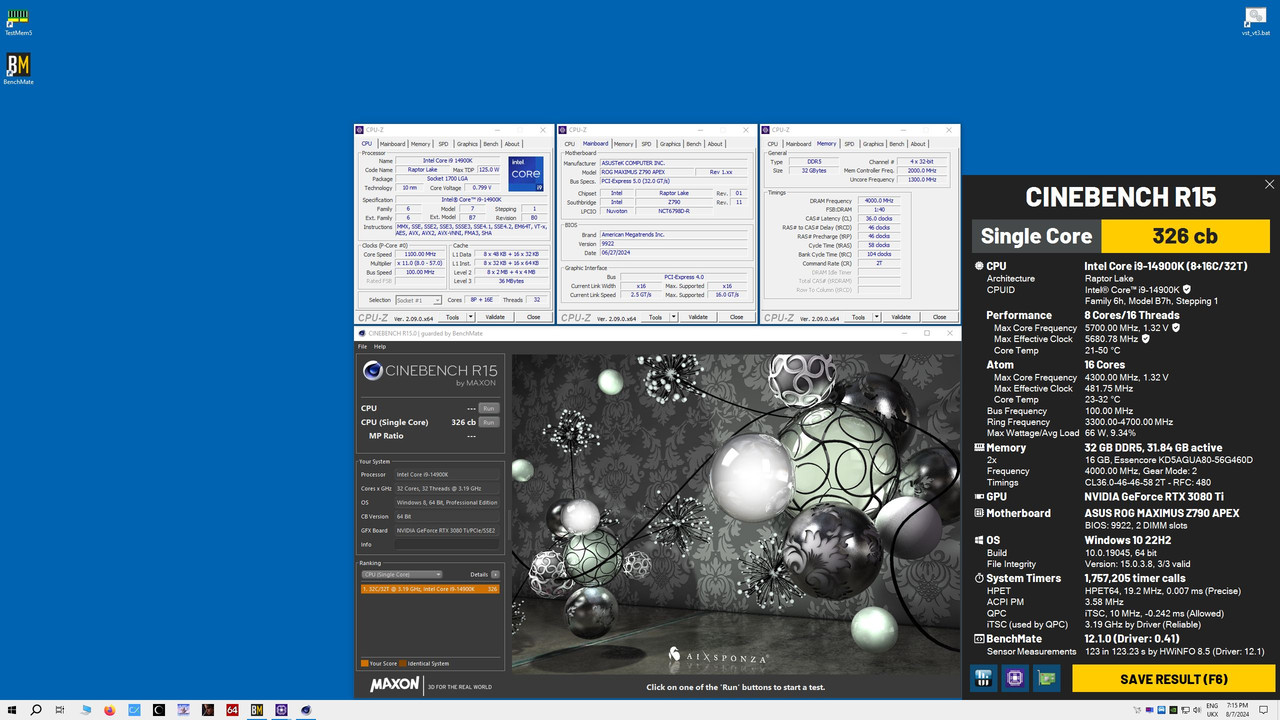Image resolution: width=1280 pixels, height=720 pixels.
Task: Click the Info input field in Cinebench
Action: (447, 544)
